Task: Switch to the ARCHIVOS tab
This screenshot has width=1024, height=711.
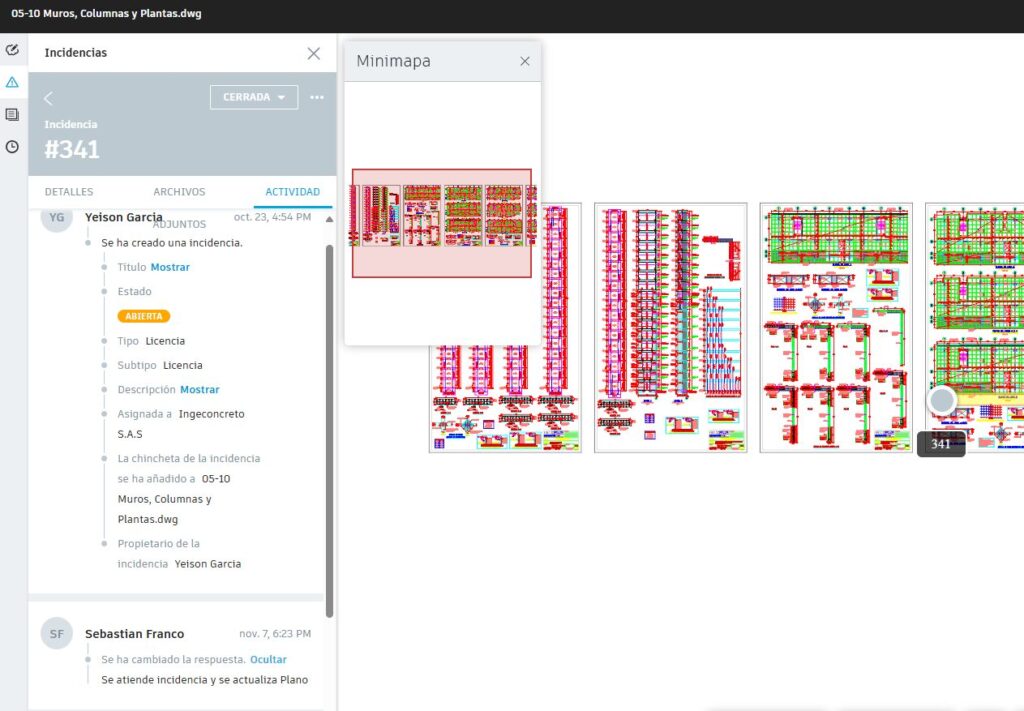Action: 179,192
